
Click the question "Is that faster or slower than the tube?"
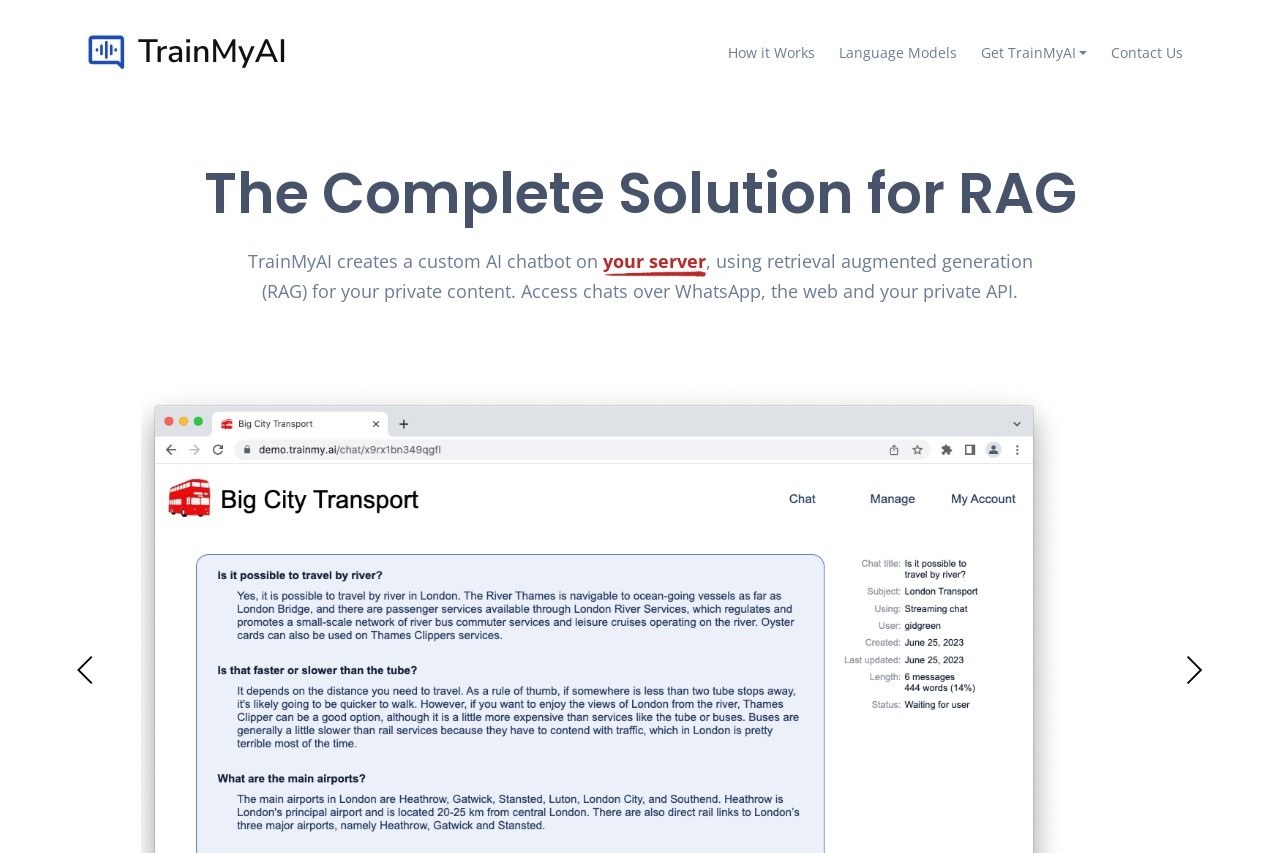[317, 670]
